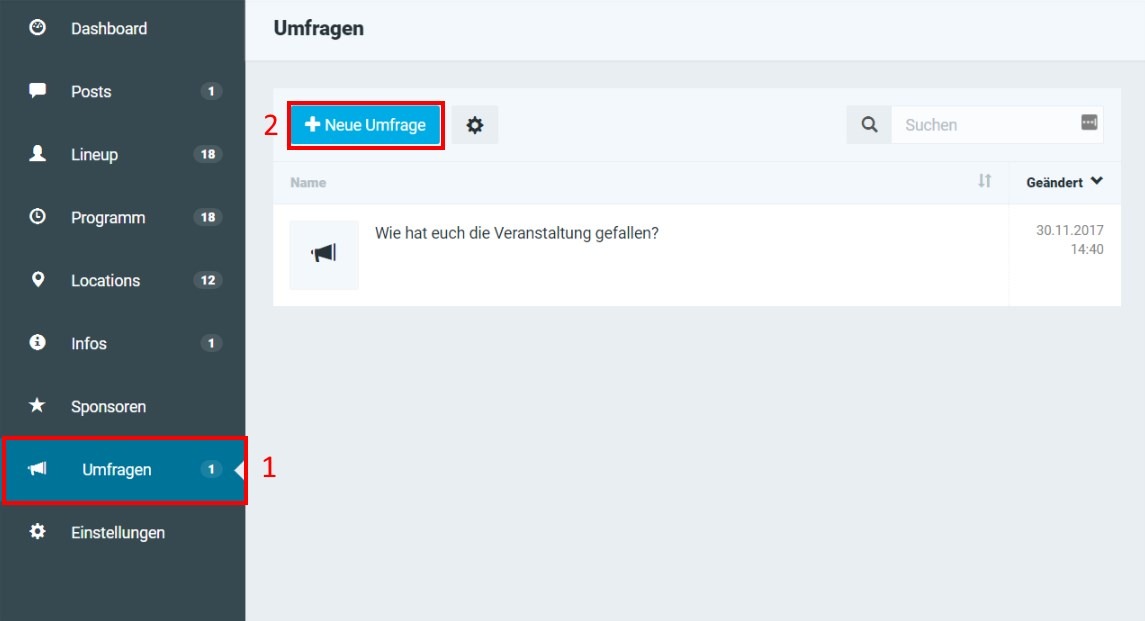Screen dimensions: 1145x621
Task: Click the Programm clock icon
Action: [x=38, y=217]
